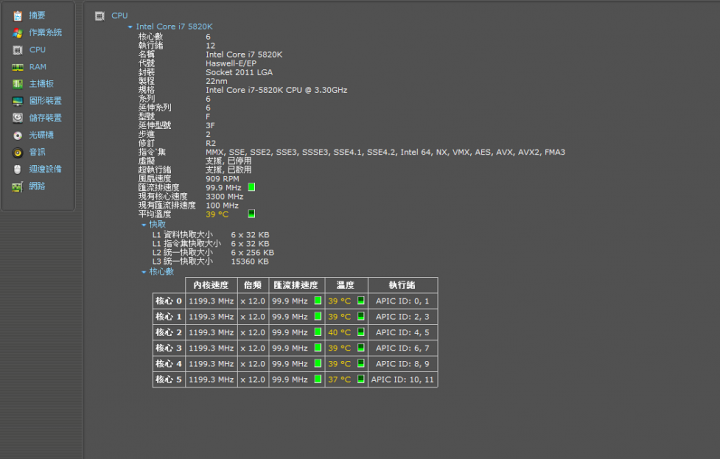This screenshot has height=459, width=720.
Task: Click the 909 RPM fan speed value
Action: point(222,179)
